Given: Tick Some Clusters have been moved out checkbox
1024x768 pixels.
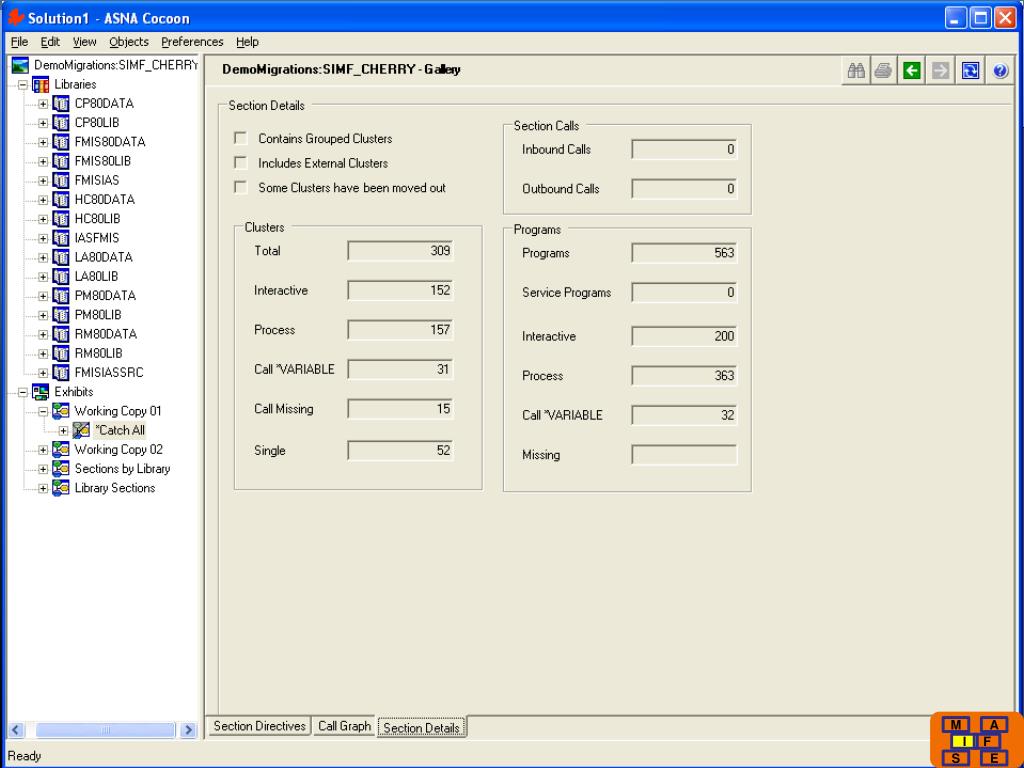Looking at the screenshot, I should click(241, 187).
